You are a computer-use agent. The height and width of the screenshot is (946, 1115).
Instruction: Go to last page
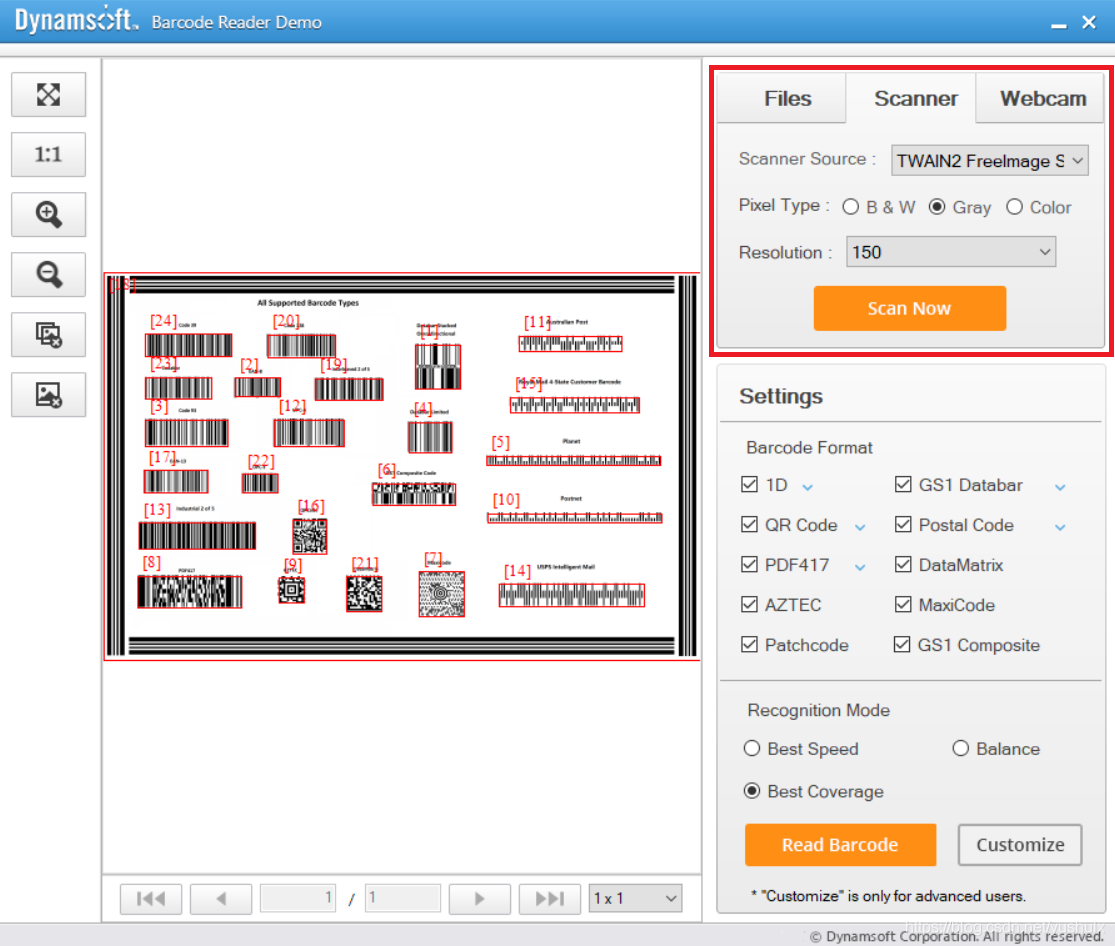[x=550, y=898]
